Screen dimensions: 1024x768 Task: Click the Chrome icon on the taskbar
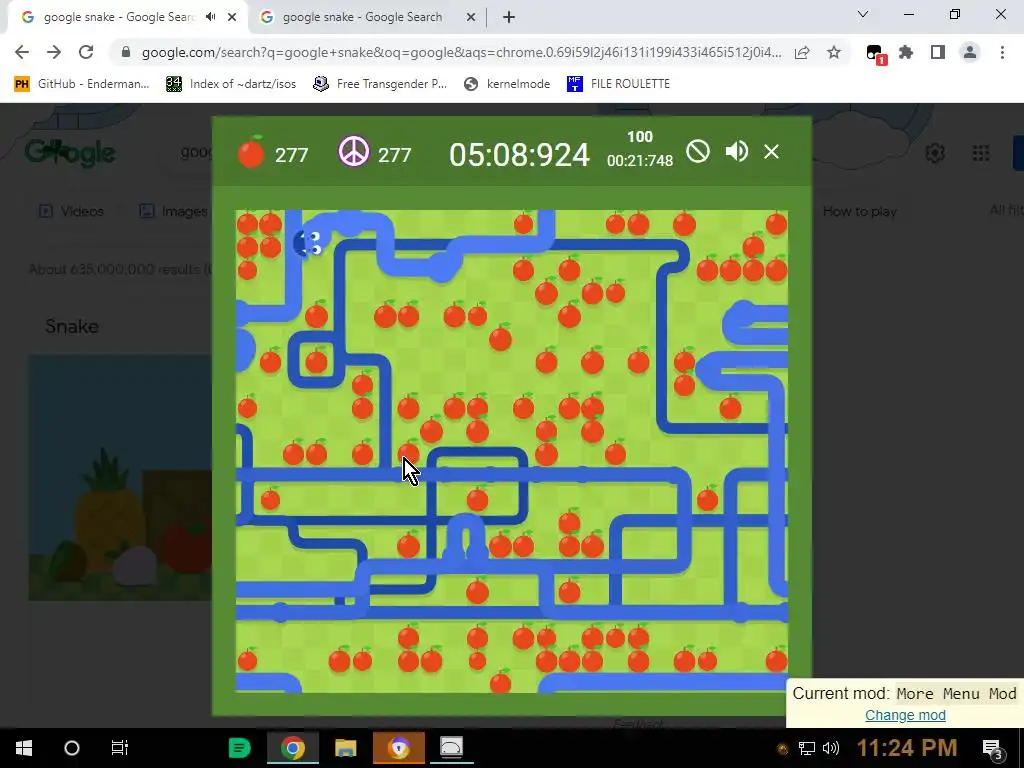pos(293,748)
